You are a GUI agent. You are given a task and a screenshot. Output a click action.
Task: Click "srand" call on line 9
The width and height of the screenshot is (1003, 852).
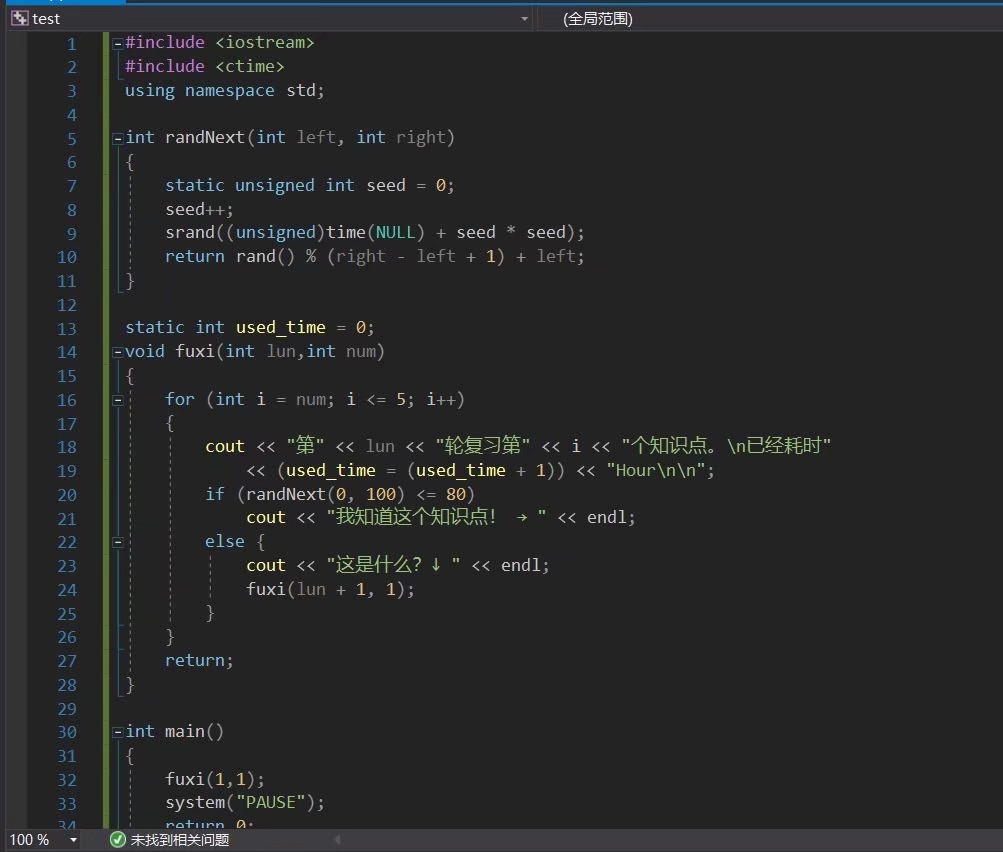point(190,232)
